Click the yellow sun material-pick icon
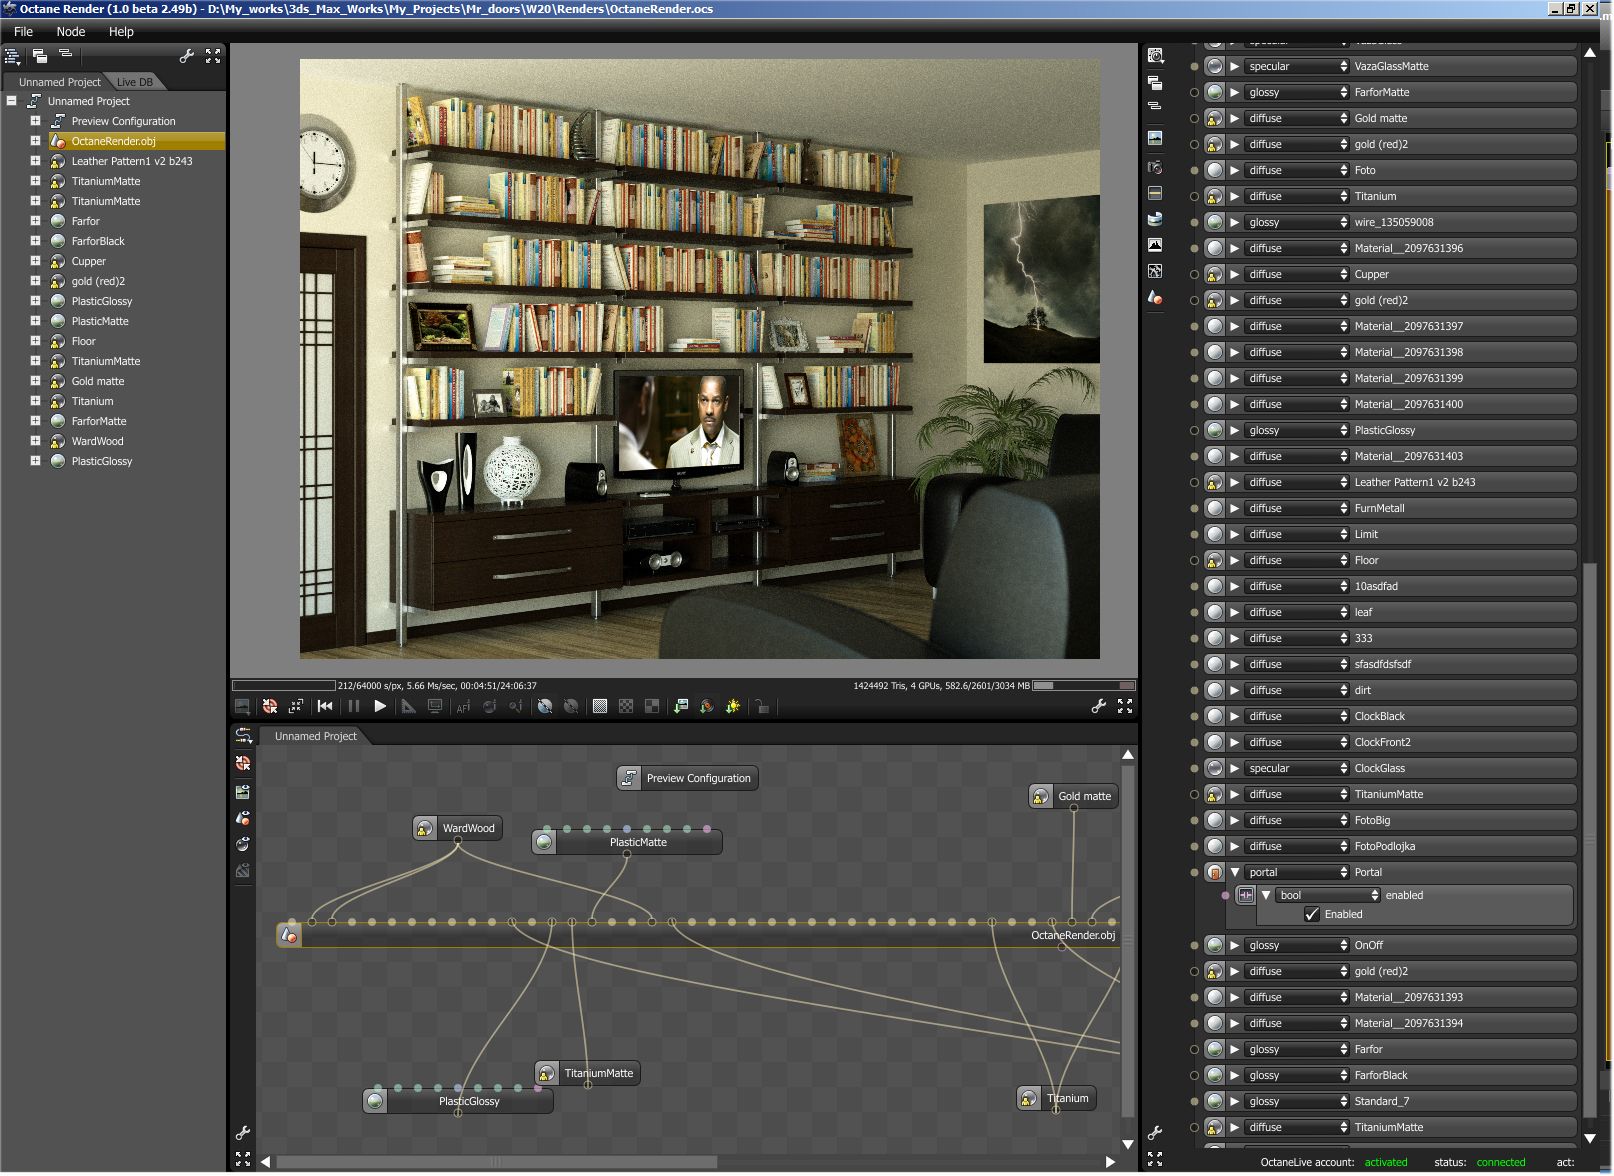The height and width of the screenshot is (1176, 1614). tap(733, 706)
